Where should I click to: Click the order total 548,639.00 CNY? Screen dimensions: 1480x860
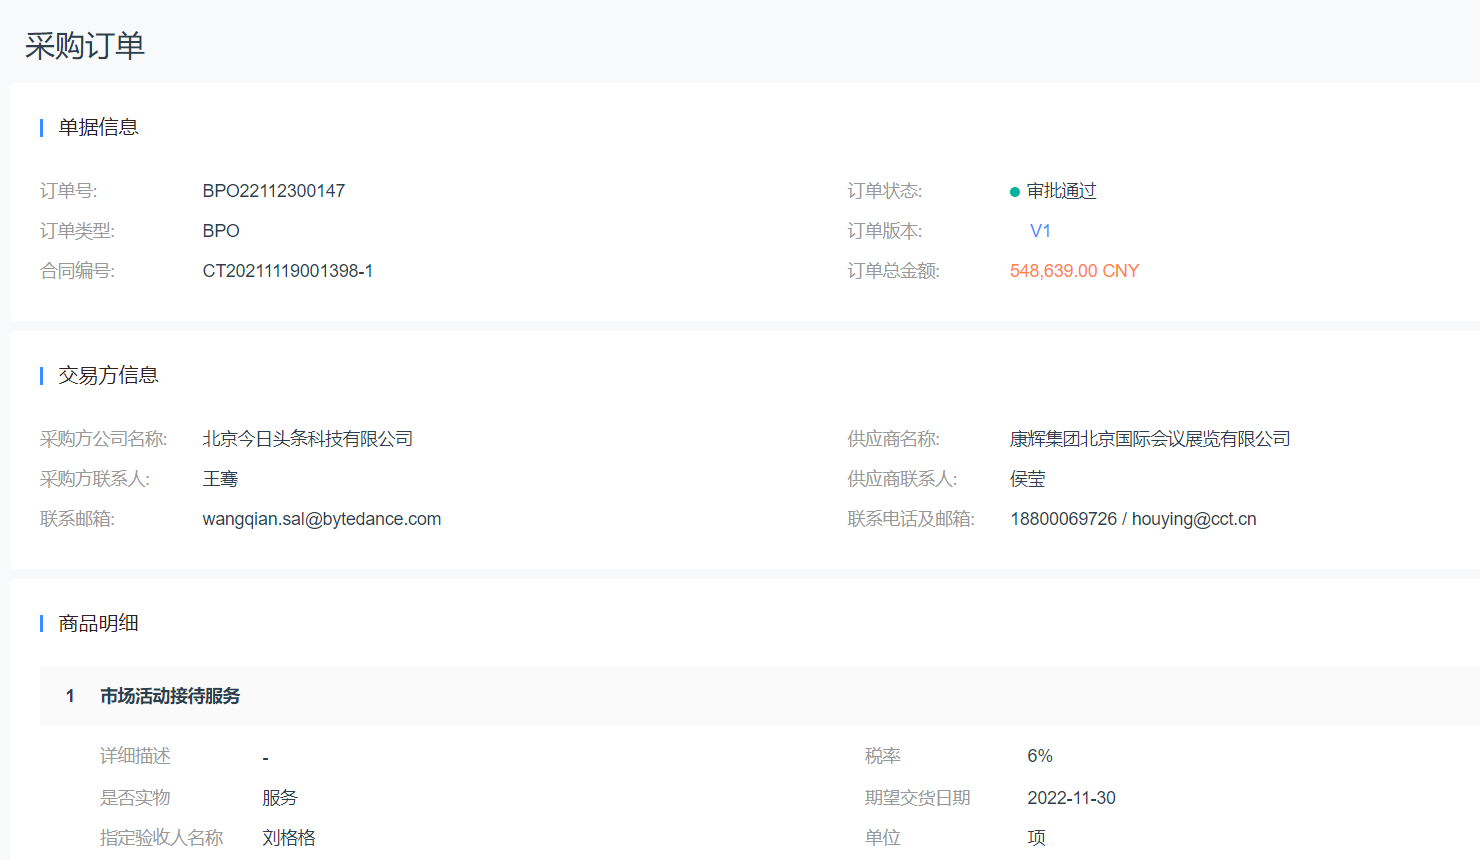tap(1074, 271)
